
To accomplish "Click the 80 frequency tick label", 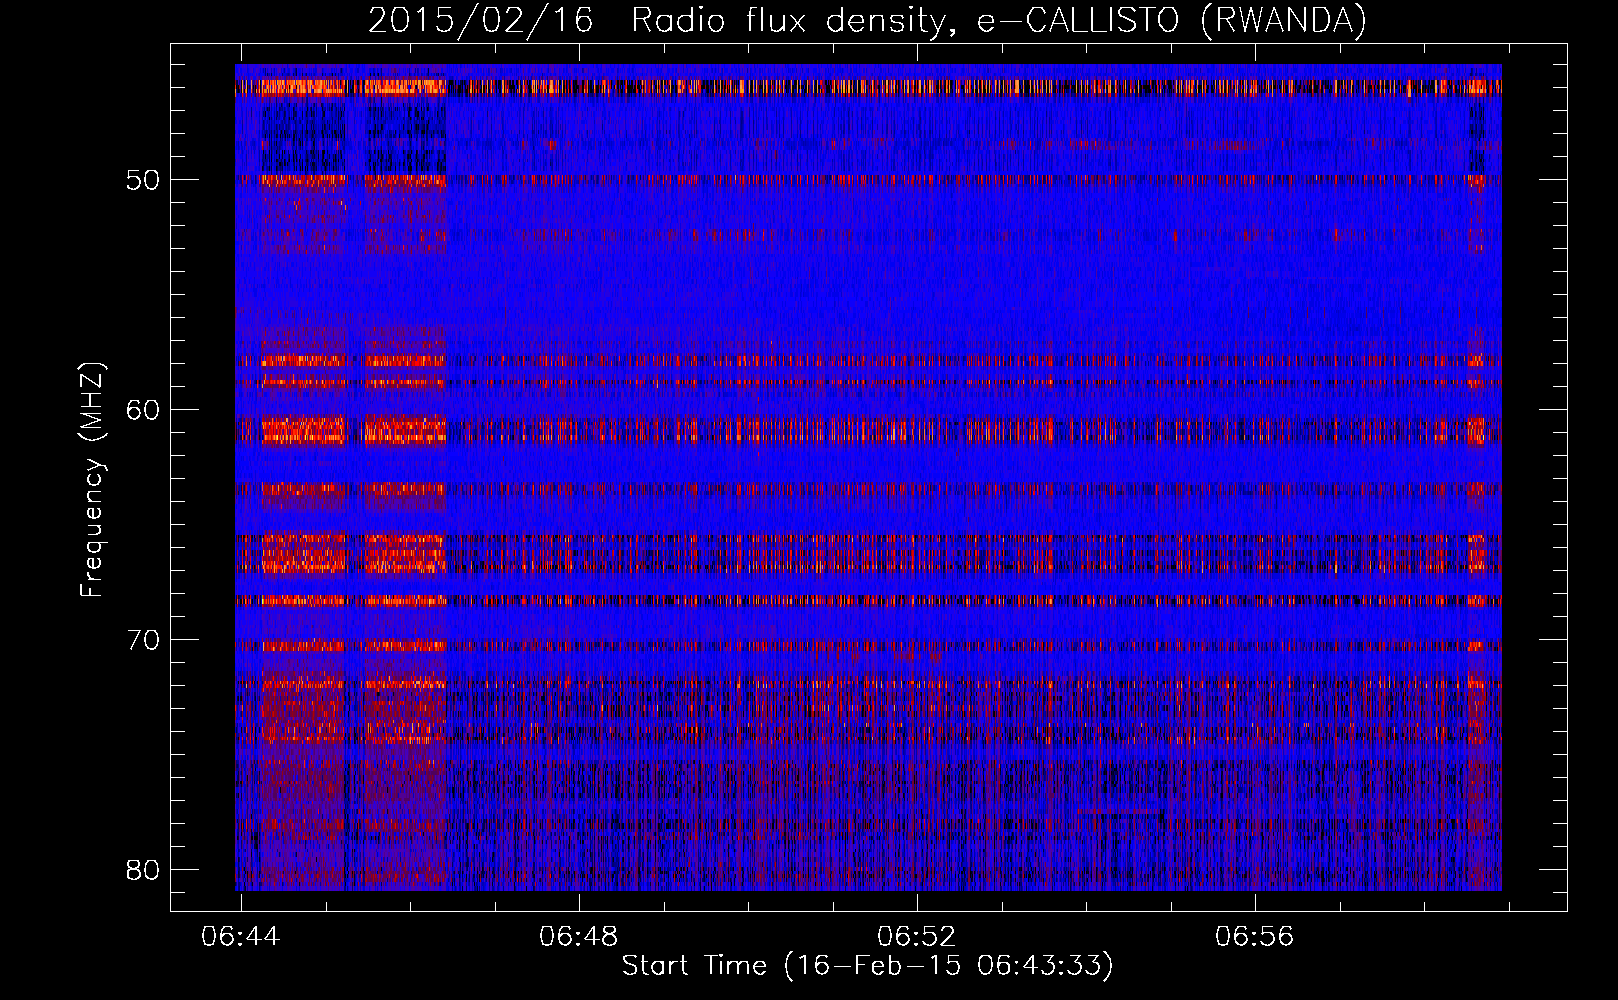I will click(x=143, y=870).
